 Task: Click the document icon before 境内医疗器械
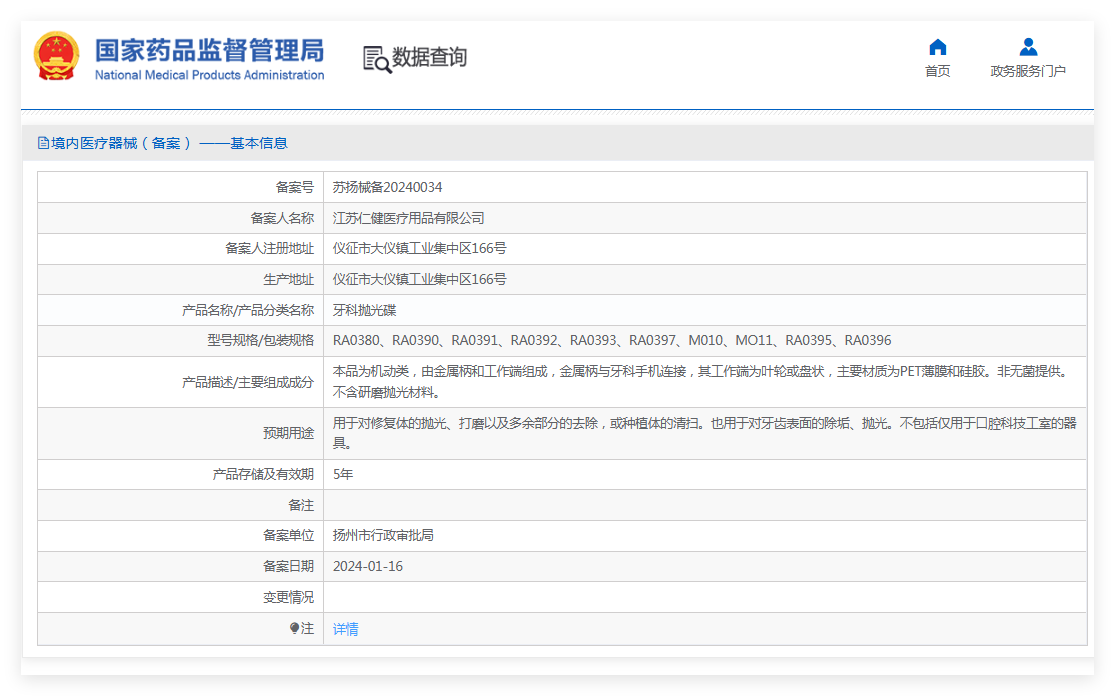43,143
